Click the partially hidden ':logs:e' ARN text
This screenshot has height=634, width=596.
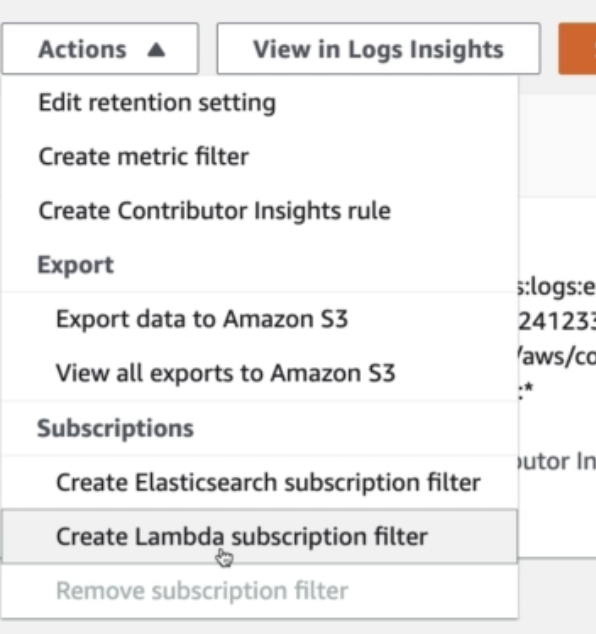[x=557, y=287]
